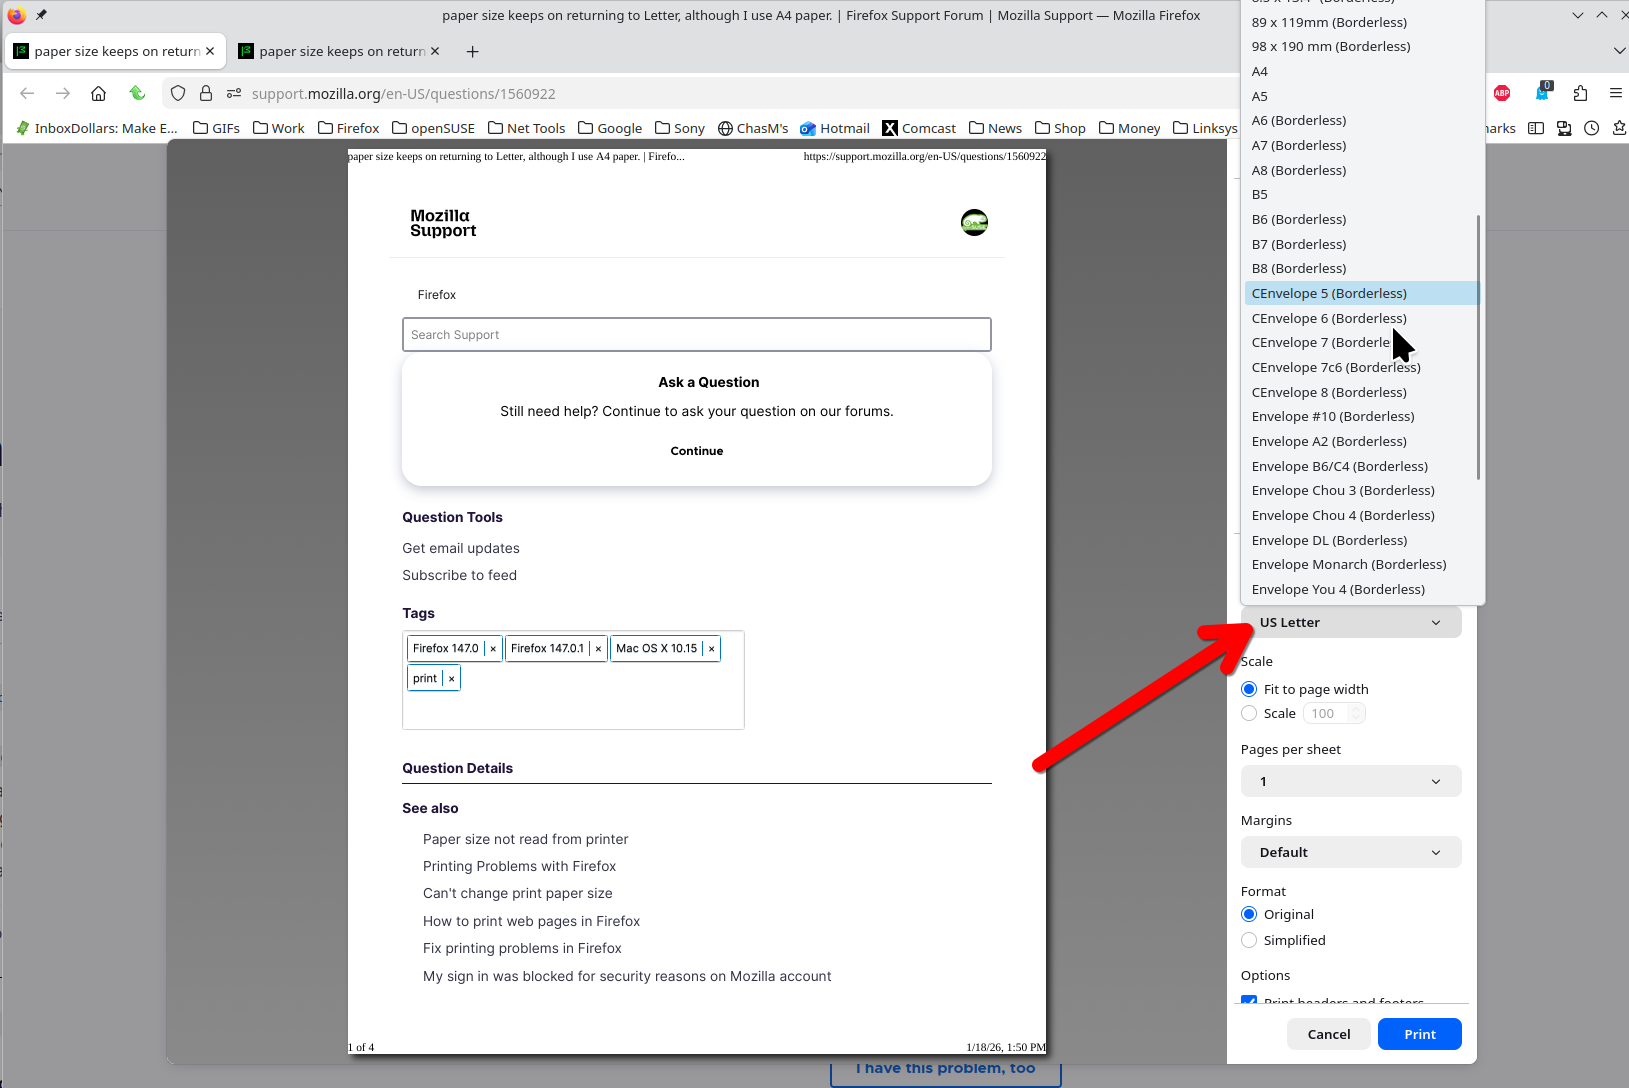Open the Margins Default dropdown
This screenshot has width=1629, height=1088.
click(1351, 852)
